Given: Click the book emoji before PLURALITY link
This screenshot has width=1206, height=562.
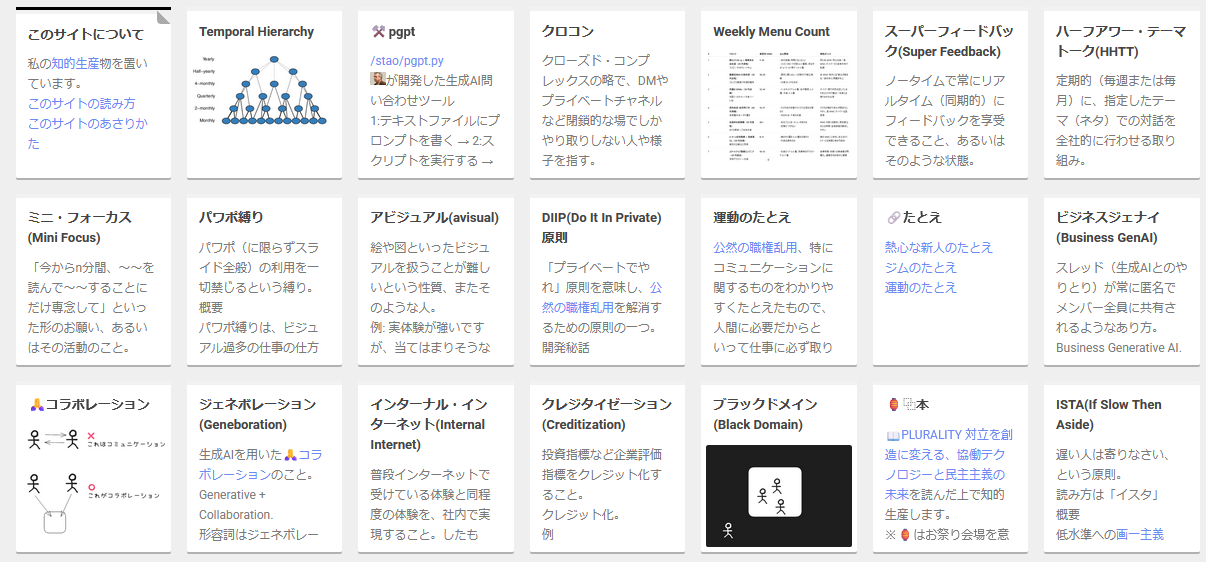Looking at the screenshot, I should [893, 435].
